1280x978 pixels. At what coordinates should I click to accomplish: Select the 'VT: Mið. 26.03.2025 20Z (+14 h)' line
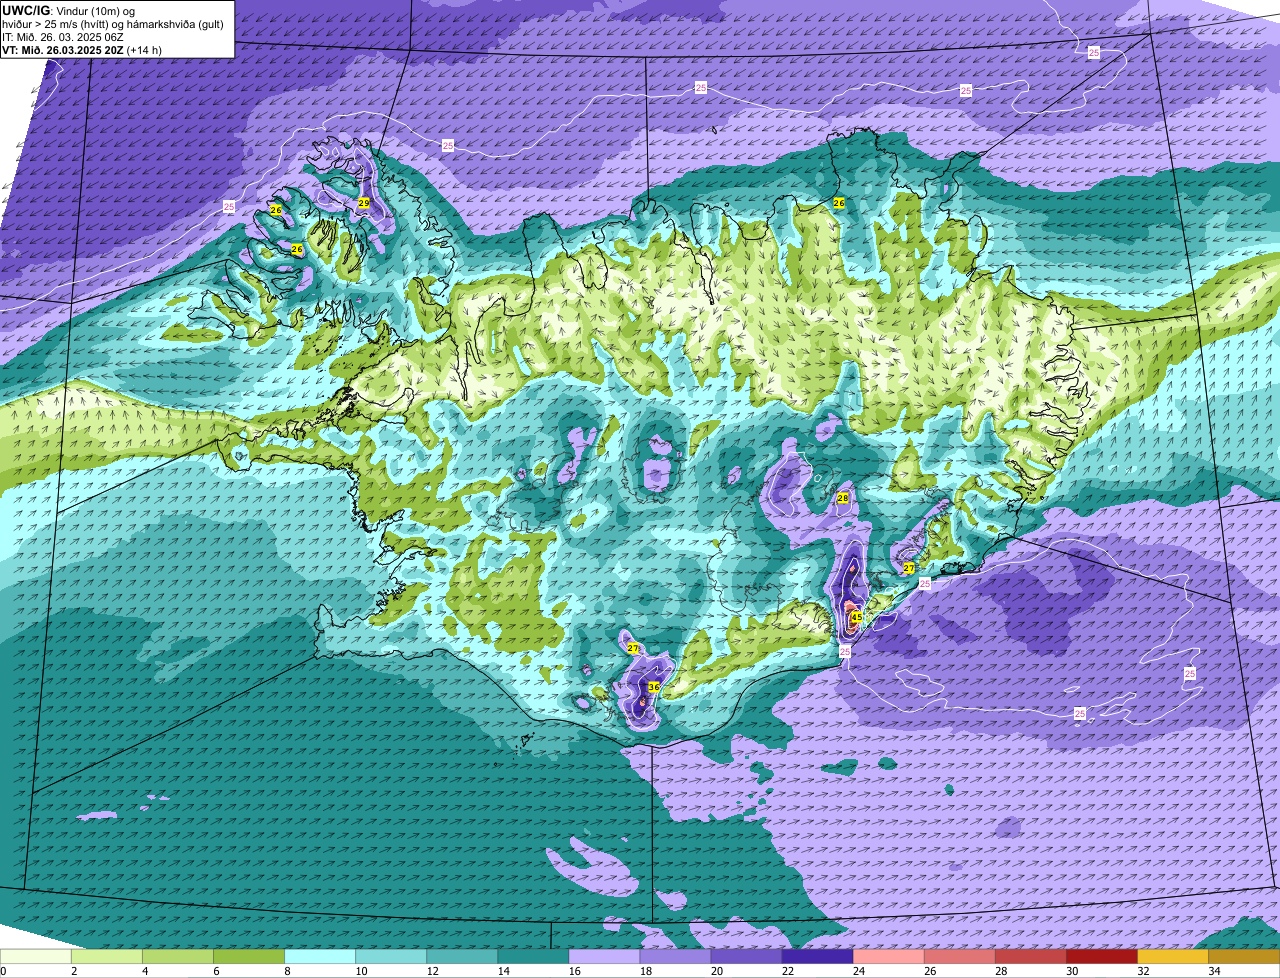82,49
